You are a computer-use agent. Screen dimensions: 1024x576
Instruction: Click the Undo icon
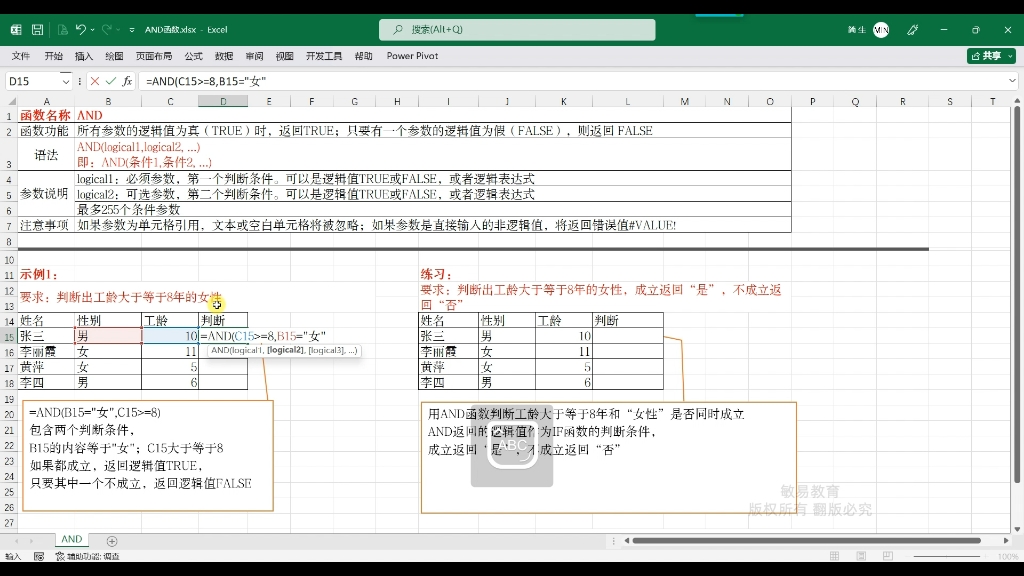tap(80, 31)
